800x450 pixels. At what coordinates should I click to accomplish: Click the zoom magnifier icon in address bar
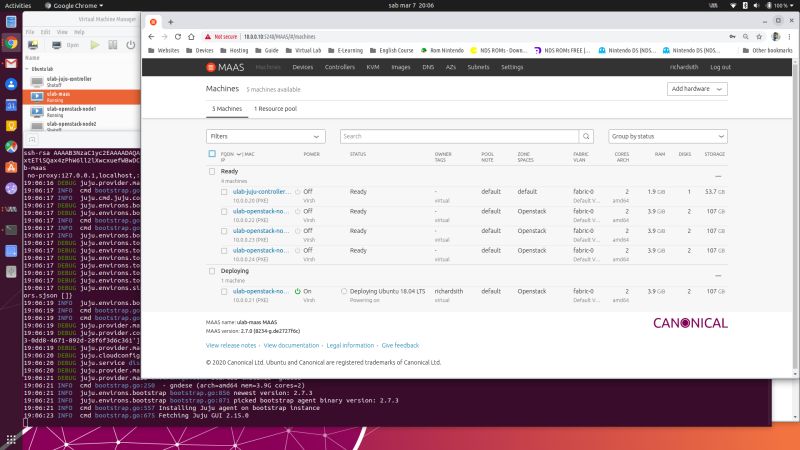tap(746, 37)
